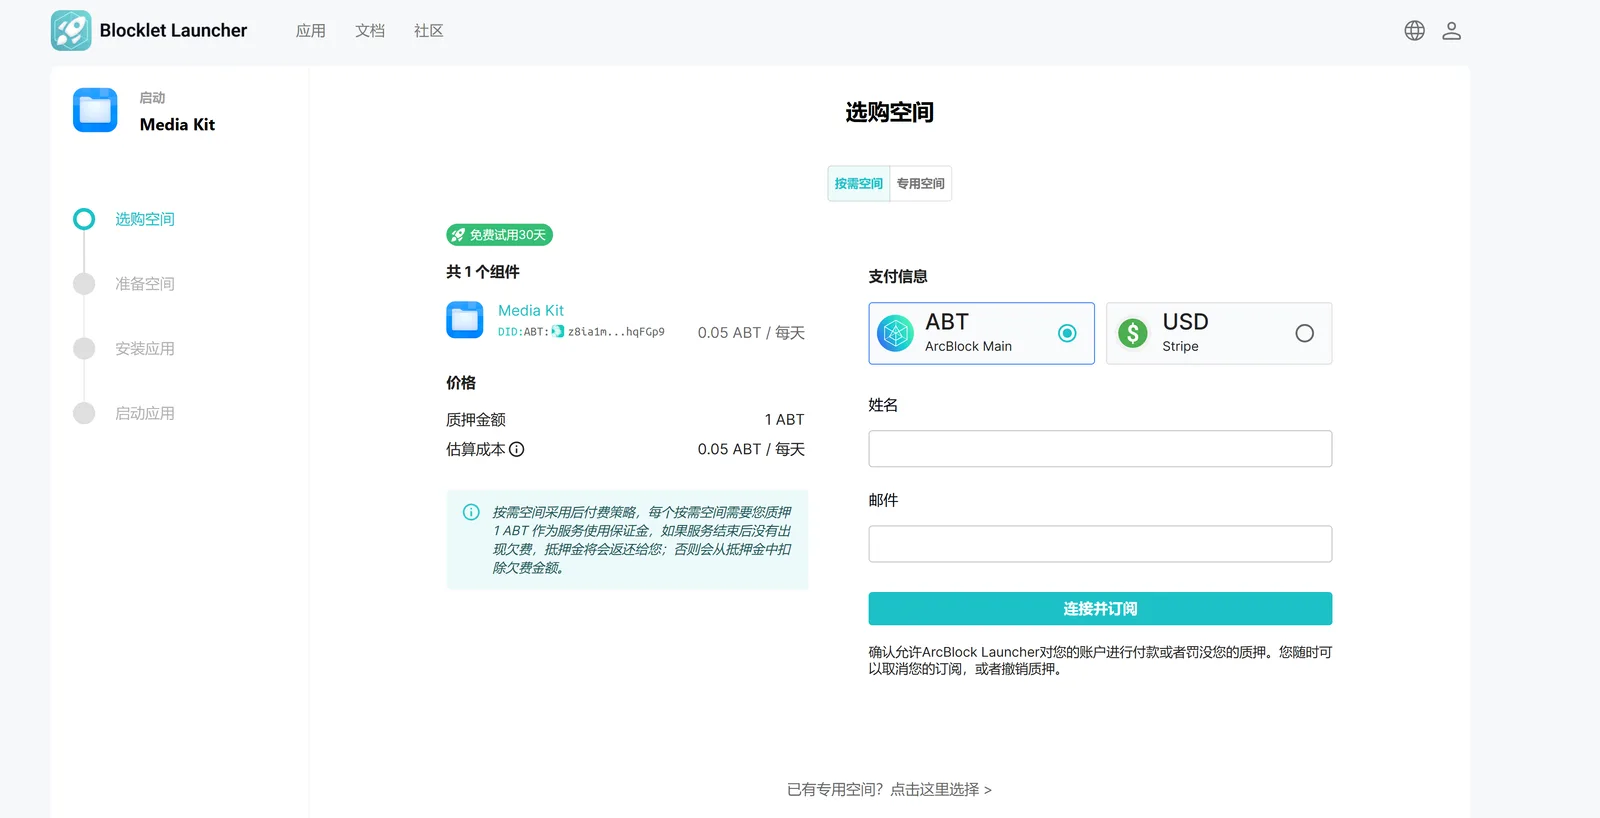The width and height of the screenshot is (1600, 818).
Task: Select the USD Stripe payment radio
Action: tap(1304, 333)
